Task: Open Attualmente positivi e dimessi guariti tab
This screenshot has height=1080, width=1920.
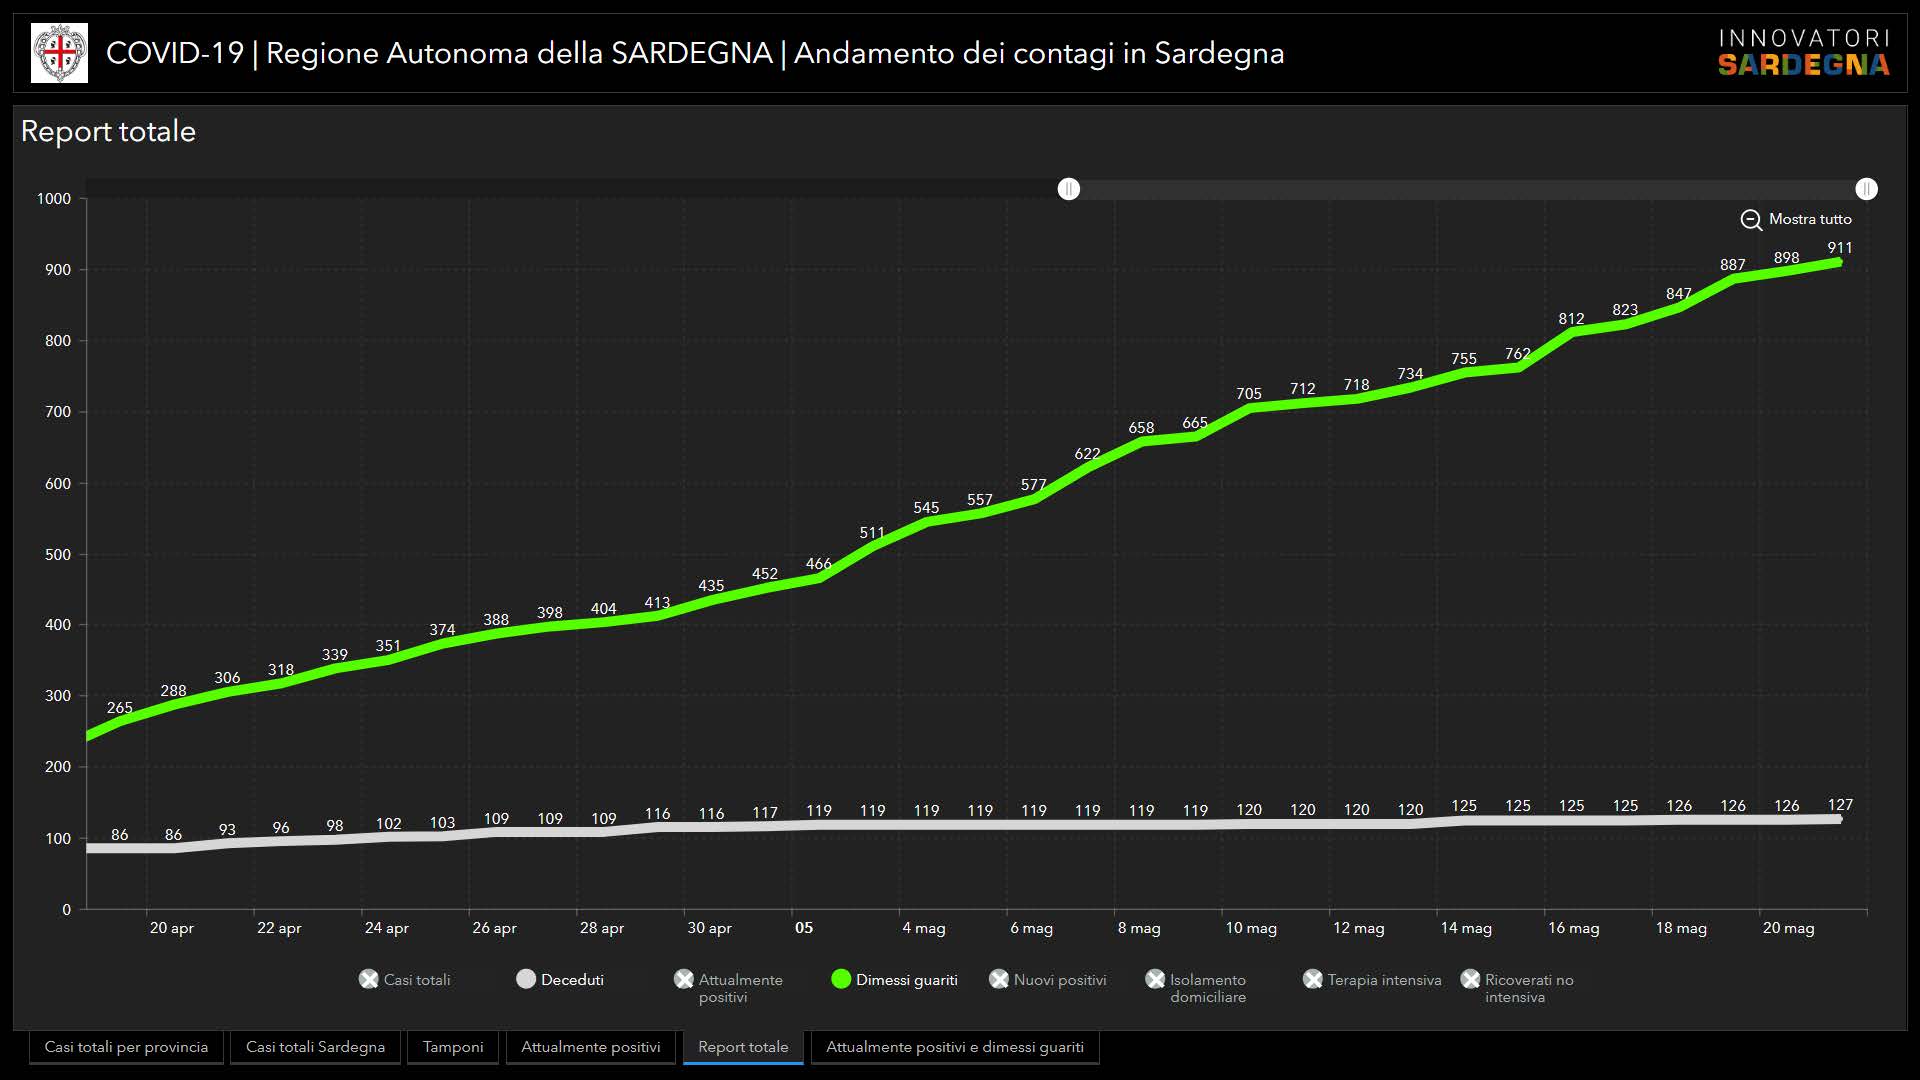Action: click(954, 1047)
